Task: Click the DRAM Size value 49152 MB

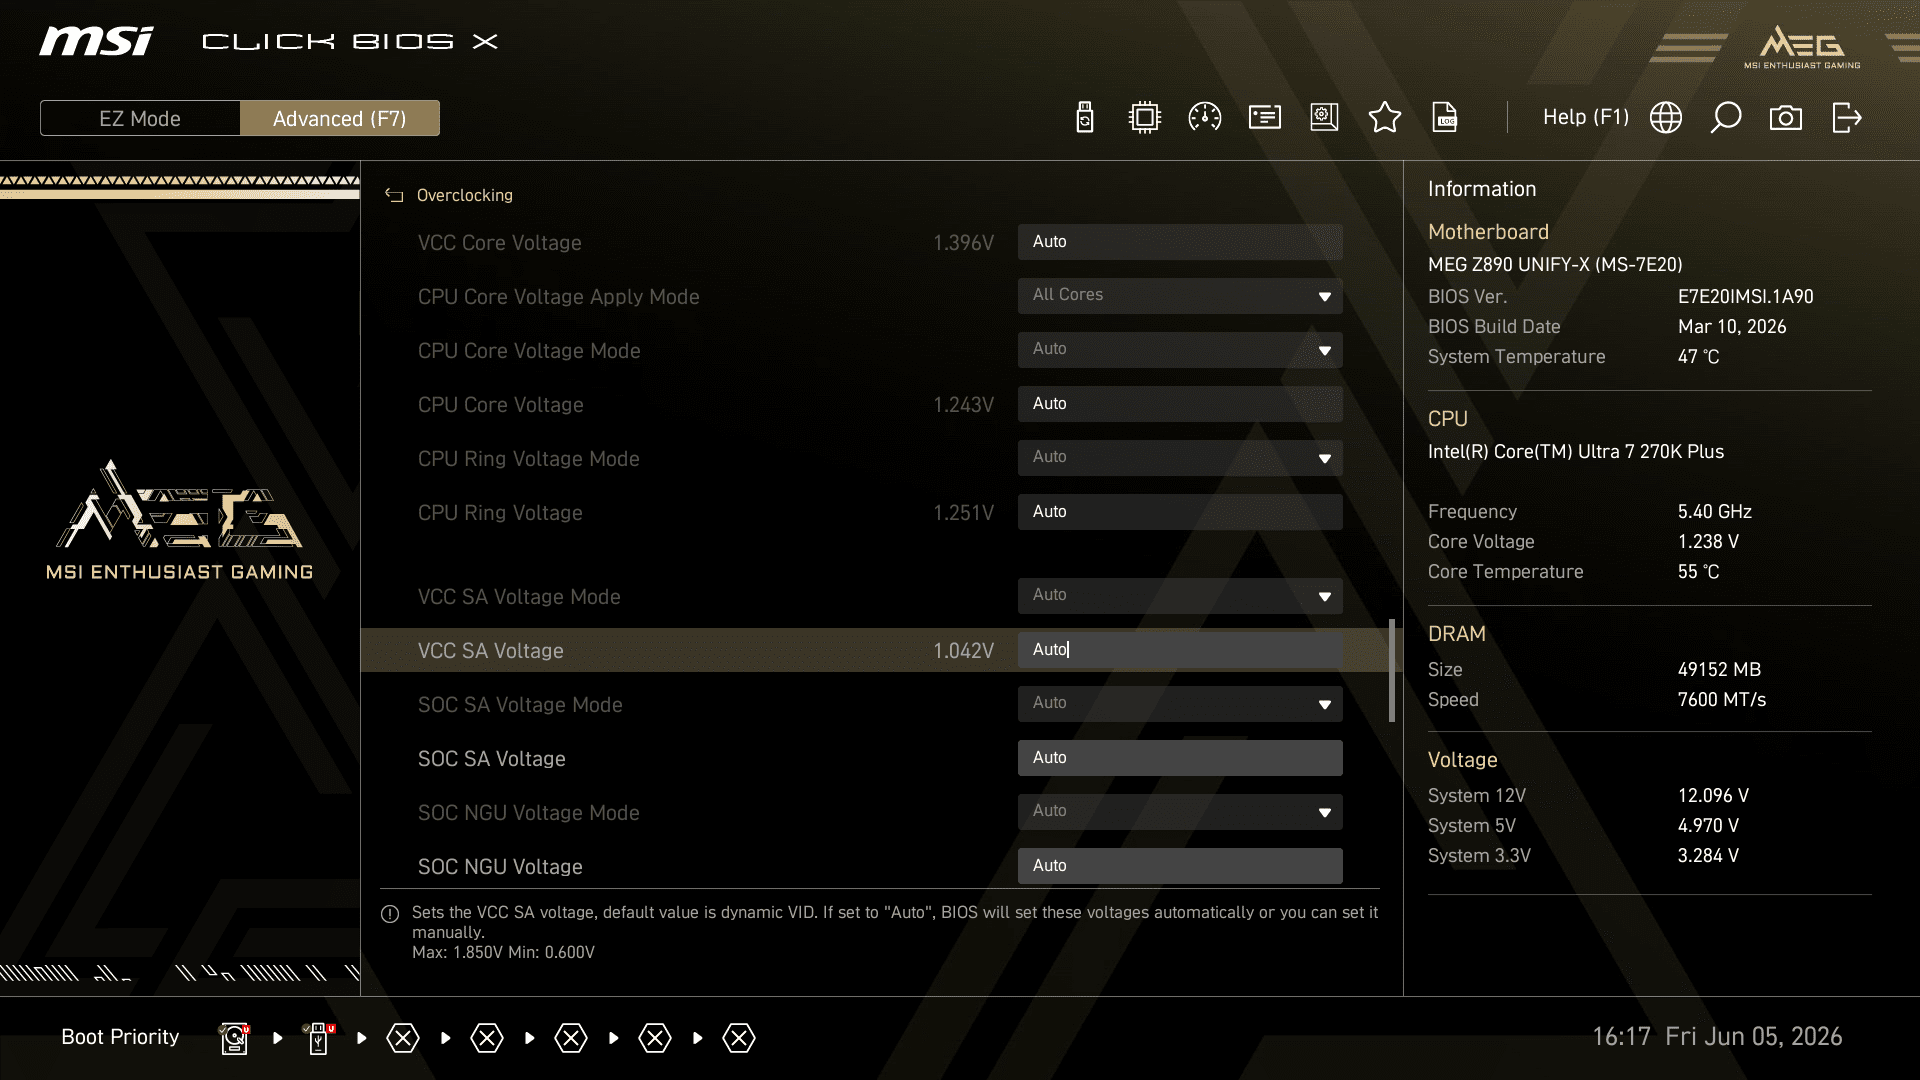Action: (x=1719, y=670)
